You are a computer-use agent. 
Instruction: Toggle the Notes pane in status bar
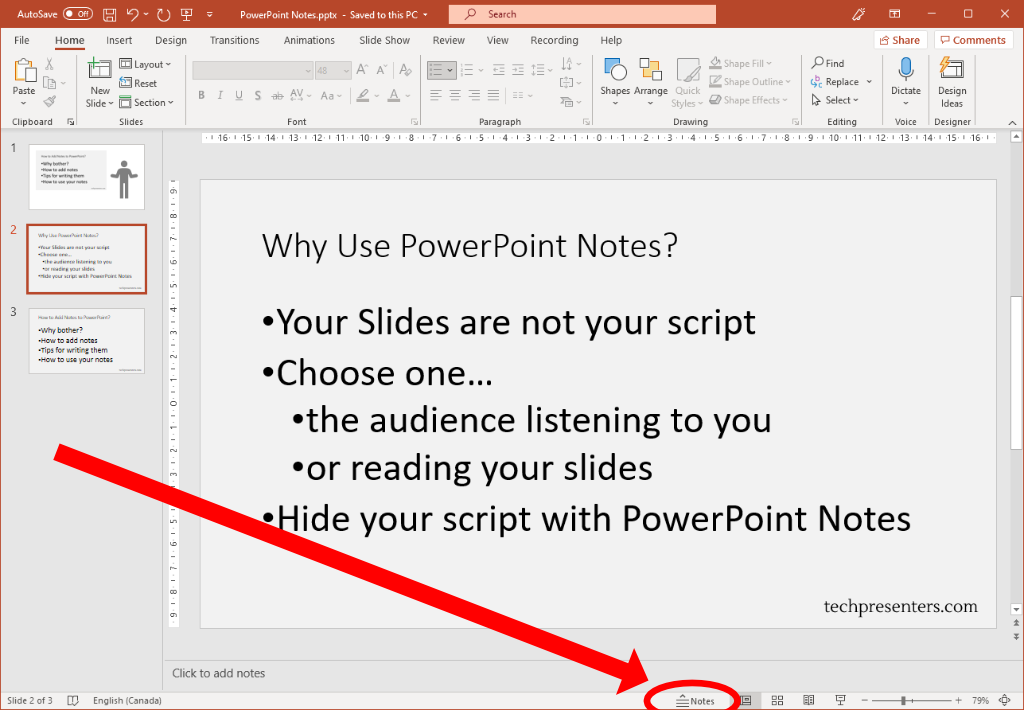(696, 700)
